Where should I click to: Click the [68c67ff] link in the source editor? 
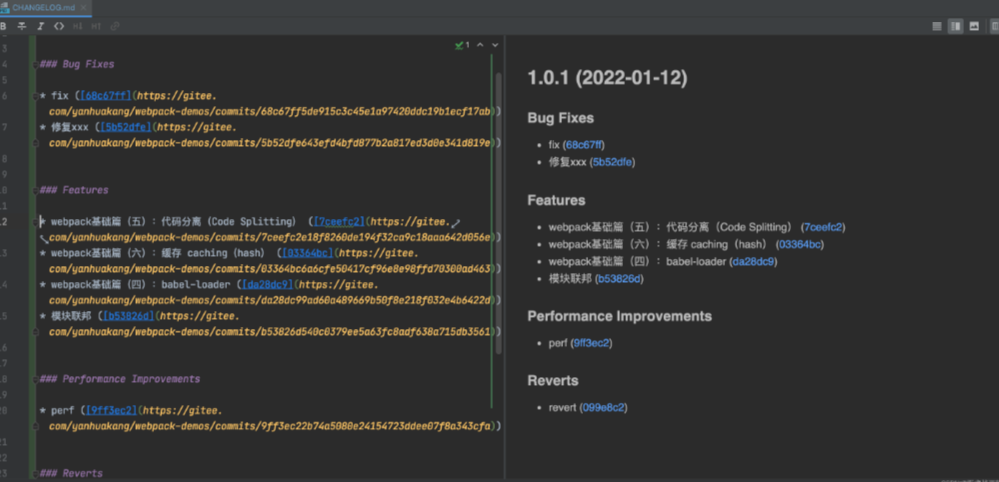[x=105, y=96]
